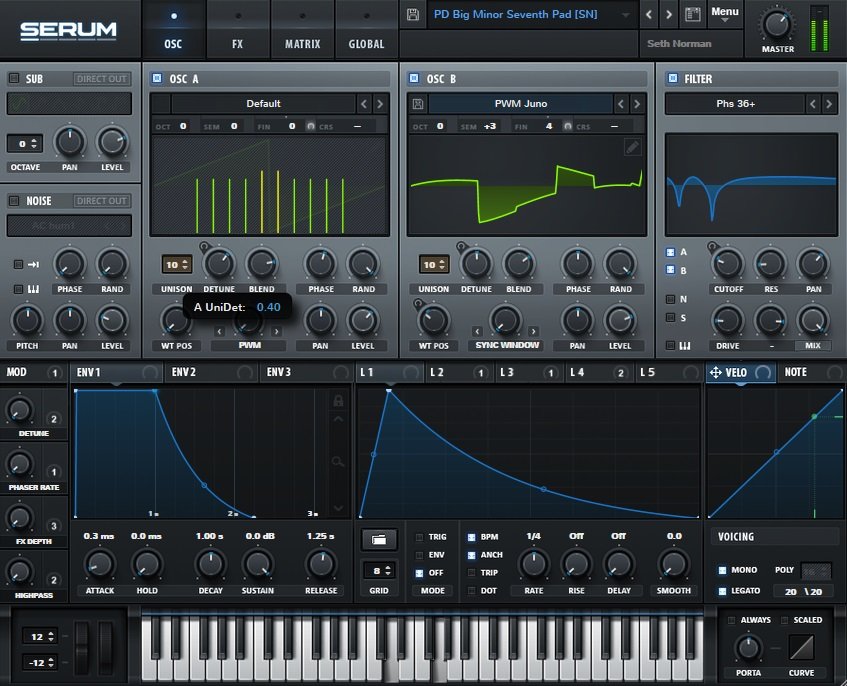Go to the previous preset arrow
Image resolution: width=847 pixels, height=686 pixels.
[x=649, y=15]
